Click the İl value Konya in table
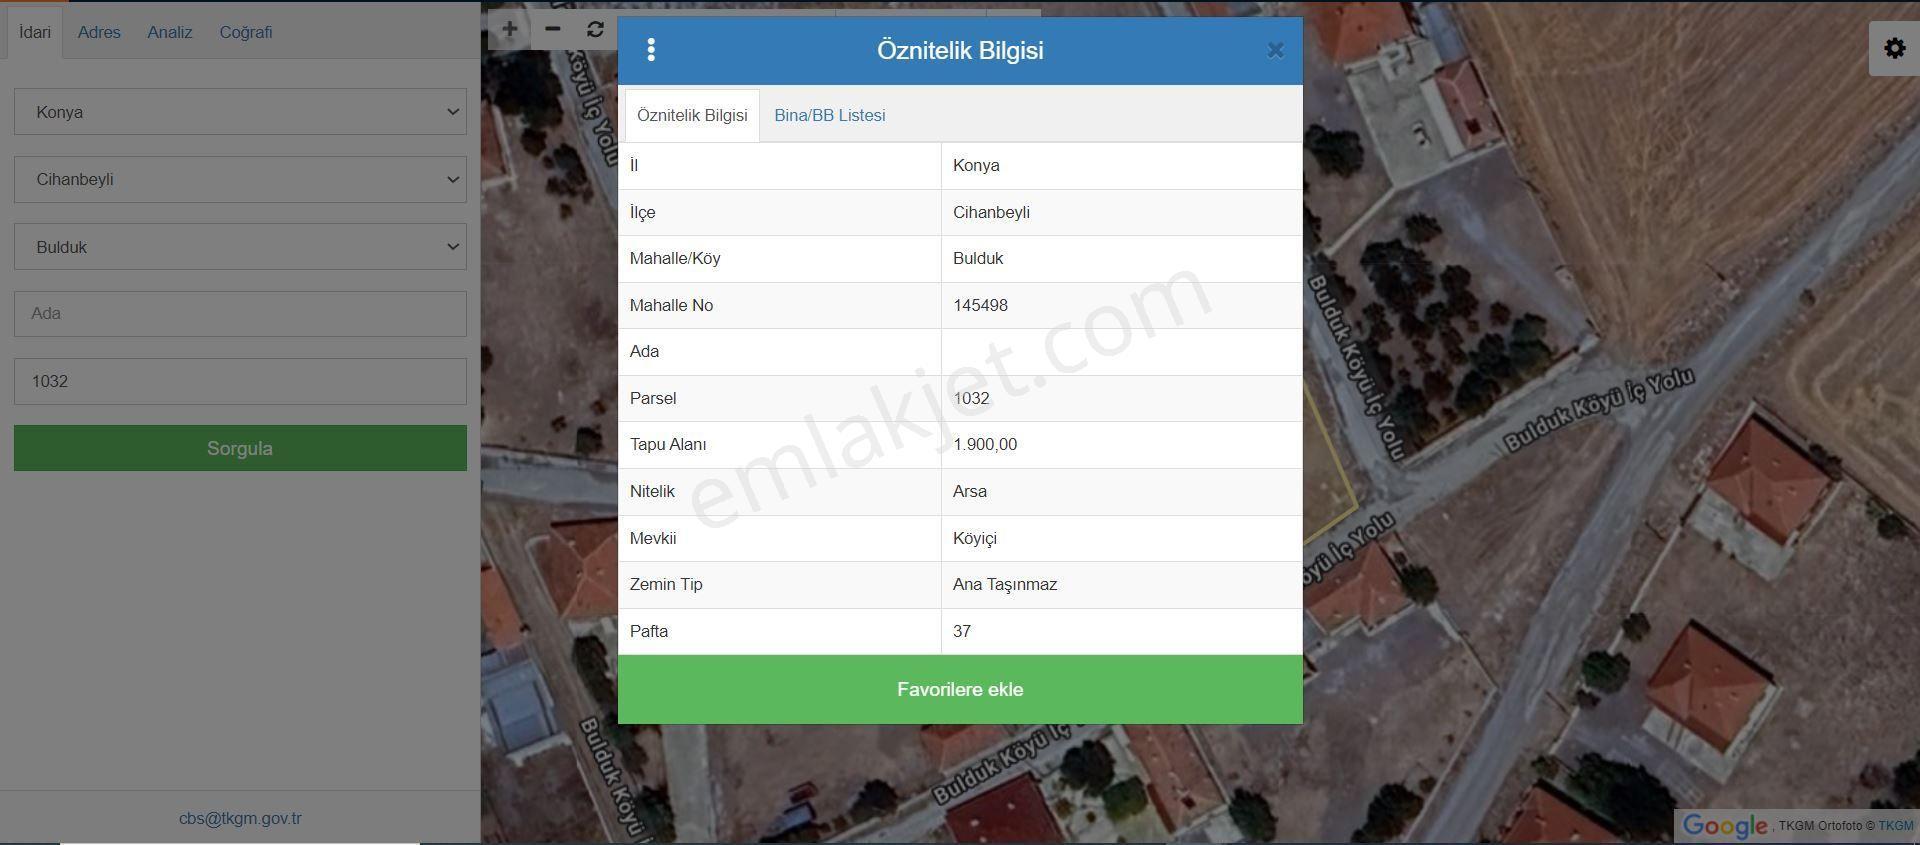1920x845 pixels. [x=976, y=165]
